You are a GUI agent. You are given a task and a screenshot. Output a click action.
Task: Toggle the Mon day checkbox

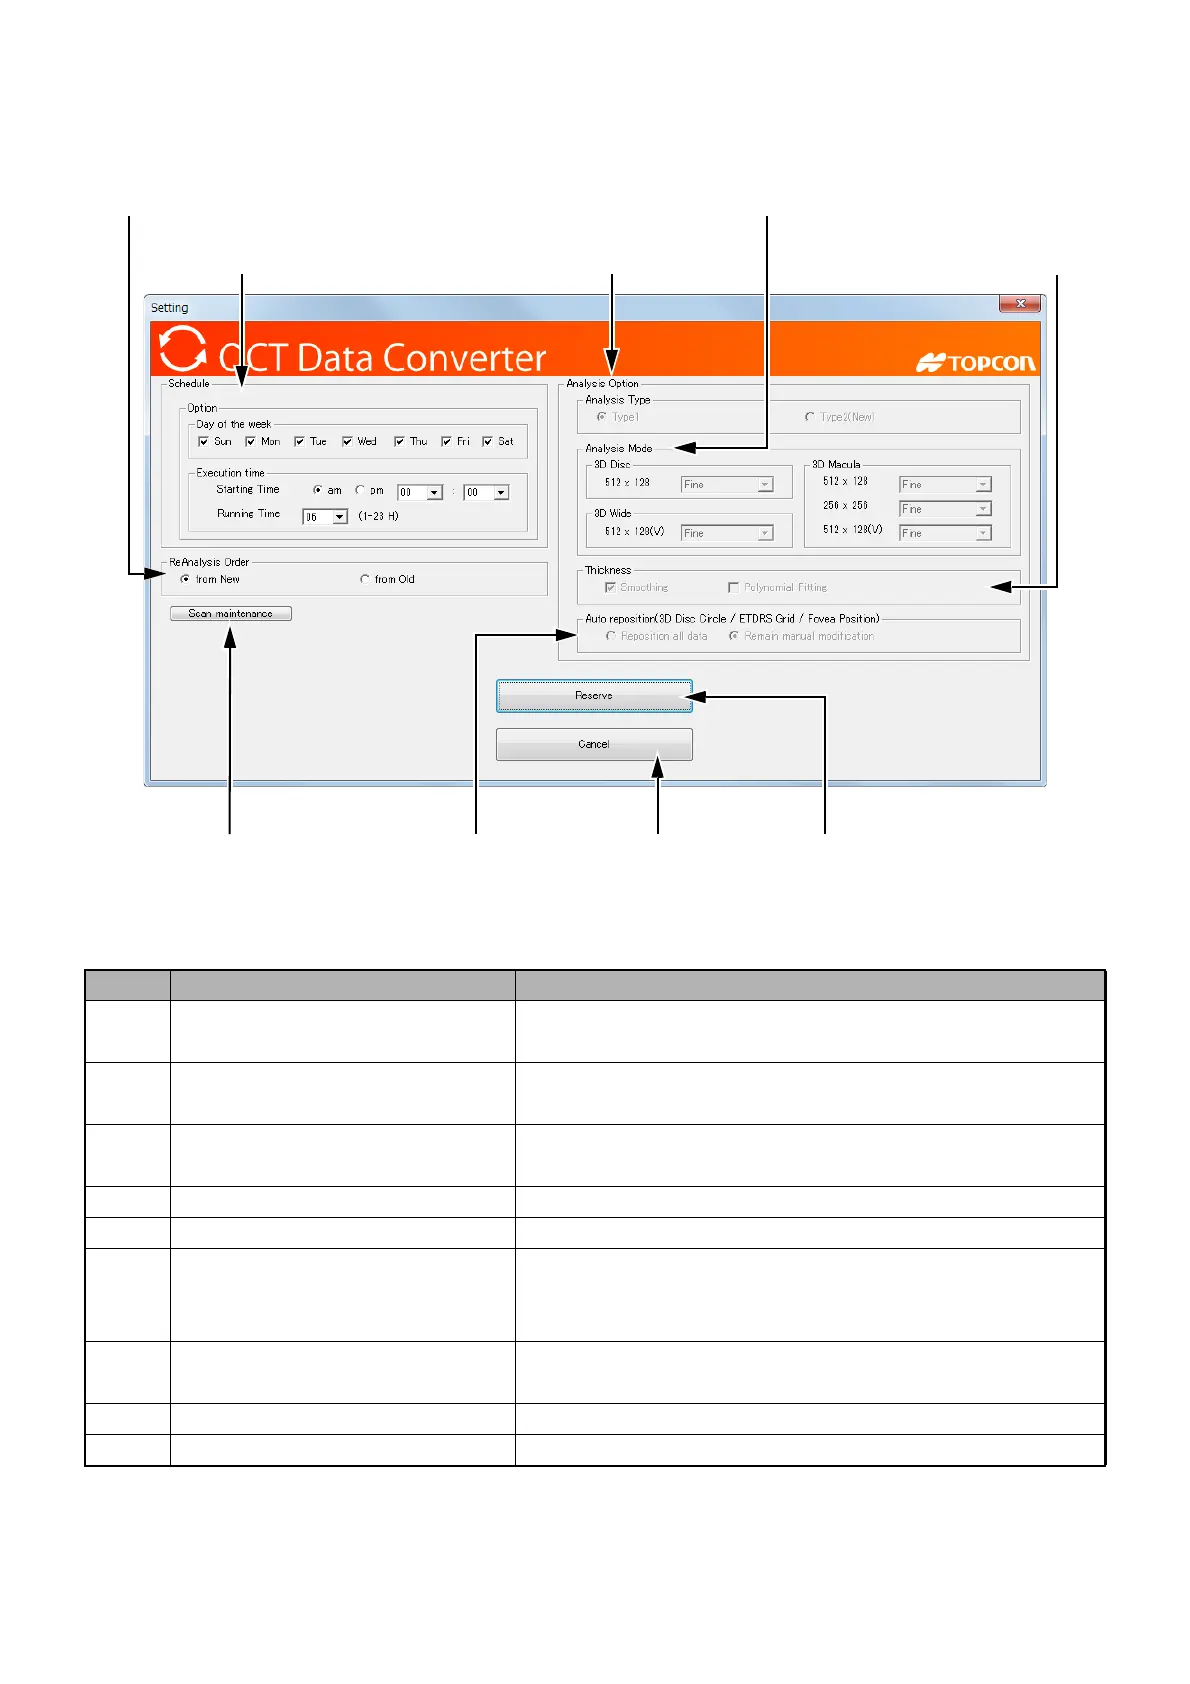pyautogui.click(x=251, y=441)
